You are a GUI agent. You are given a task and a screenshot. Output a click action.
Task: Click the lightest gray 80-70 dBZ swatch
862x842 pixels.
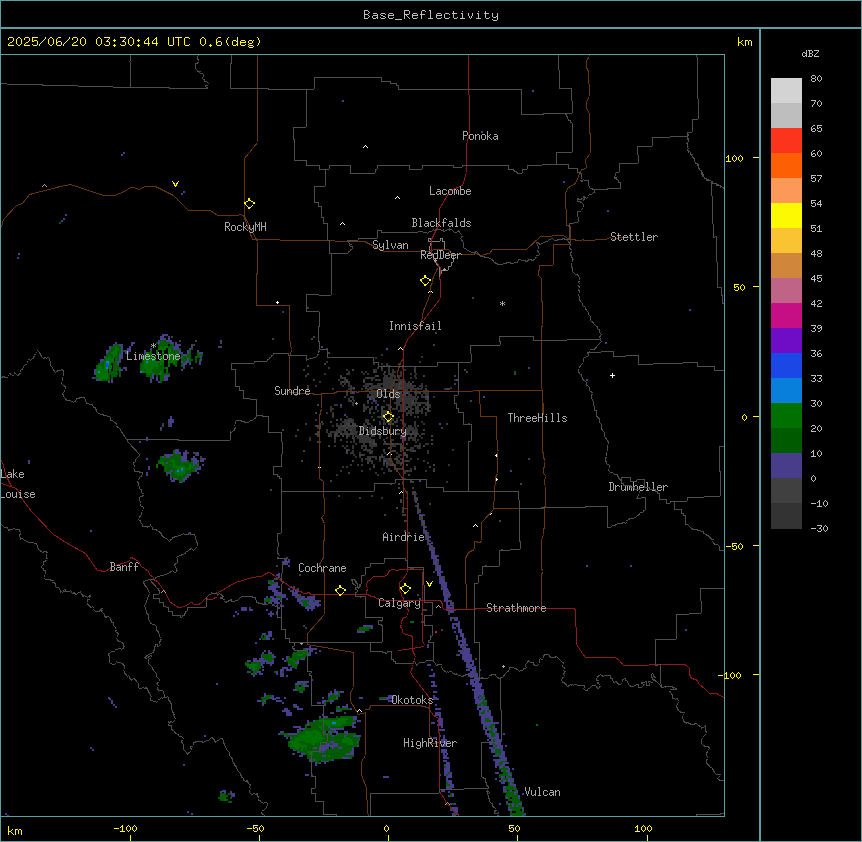786,91
